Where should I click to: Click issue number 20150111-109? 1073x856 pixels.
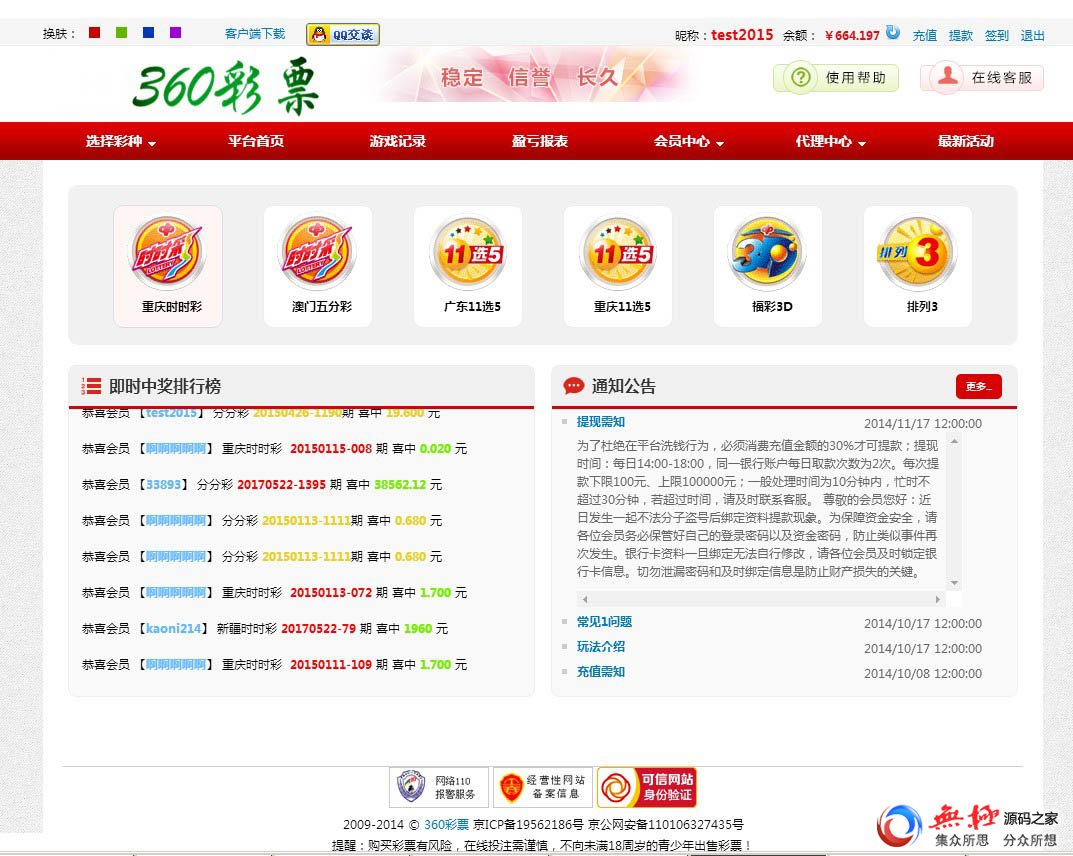tap(331, 664)
